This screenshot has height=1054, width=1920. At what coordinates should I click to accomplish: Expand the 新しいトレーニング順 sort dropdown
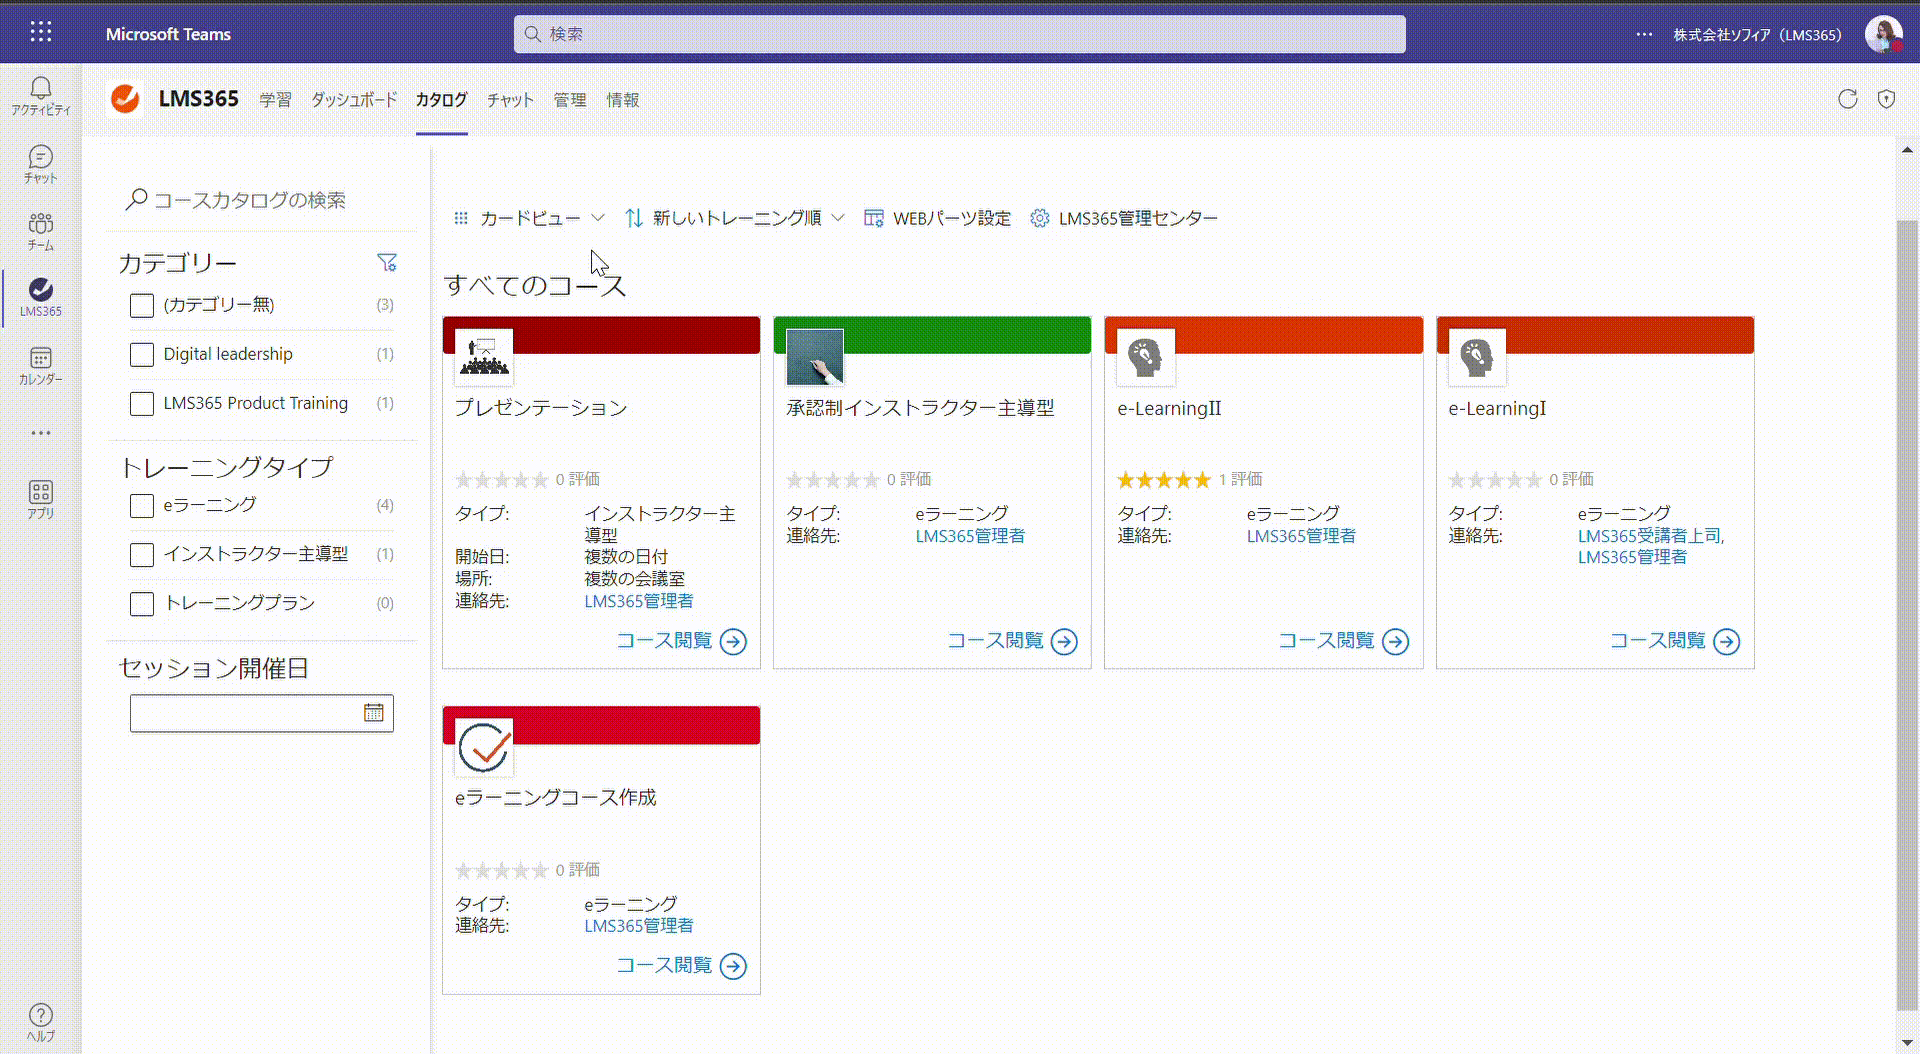735,218
